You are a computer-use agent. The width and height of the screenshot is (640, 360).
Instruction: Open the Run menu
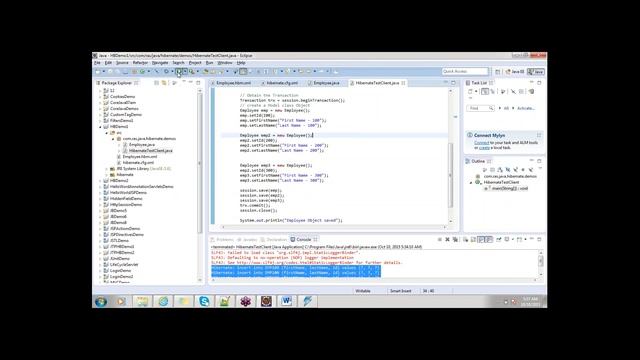(x=209, y=63)
